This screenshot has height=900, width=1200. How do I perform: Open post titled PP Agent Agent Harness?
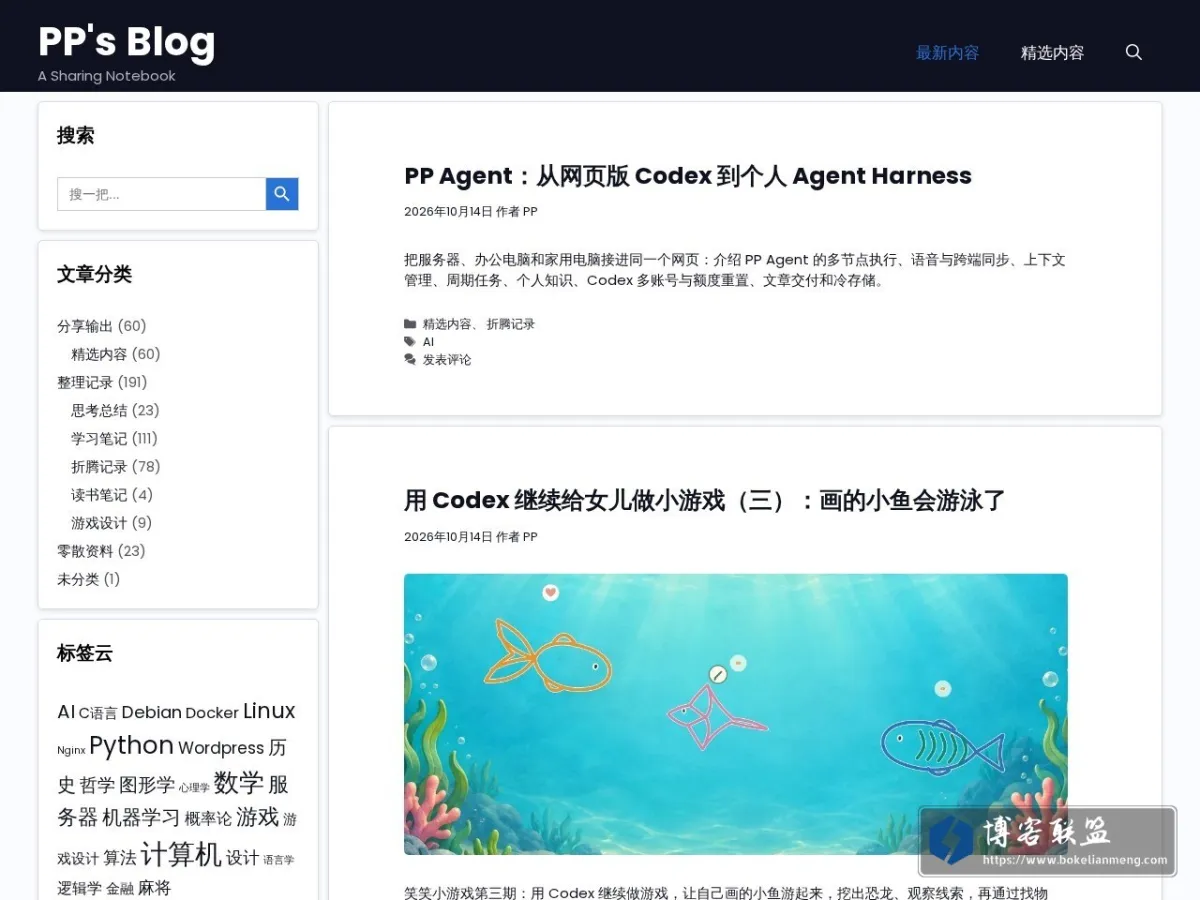(x=688, y=176)
